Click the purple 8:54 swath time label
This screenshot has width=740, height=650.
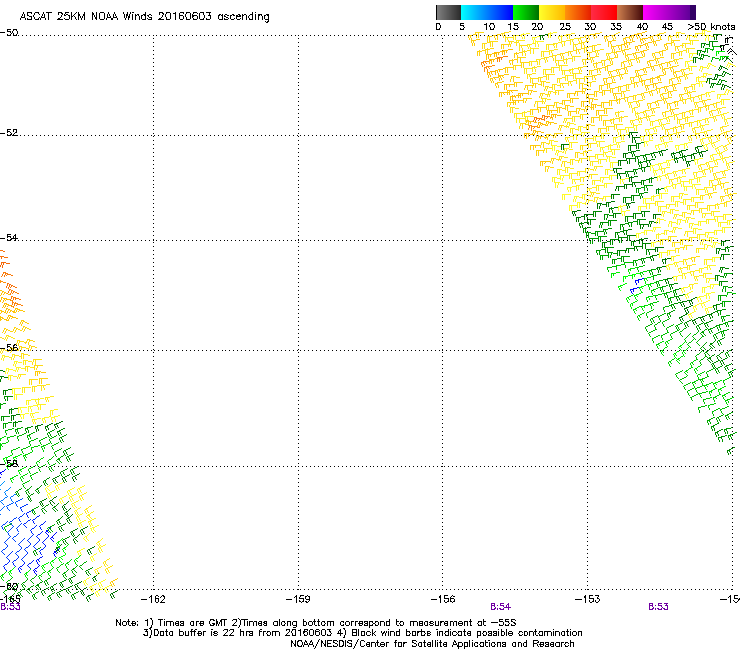(500, 607)
